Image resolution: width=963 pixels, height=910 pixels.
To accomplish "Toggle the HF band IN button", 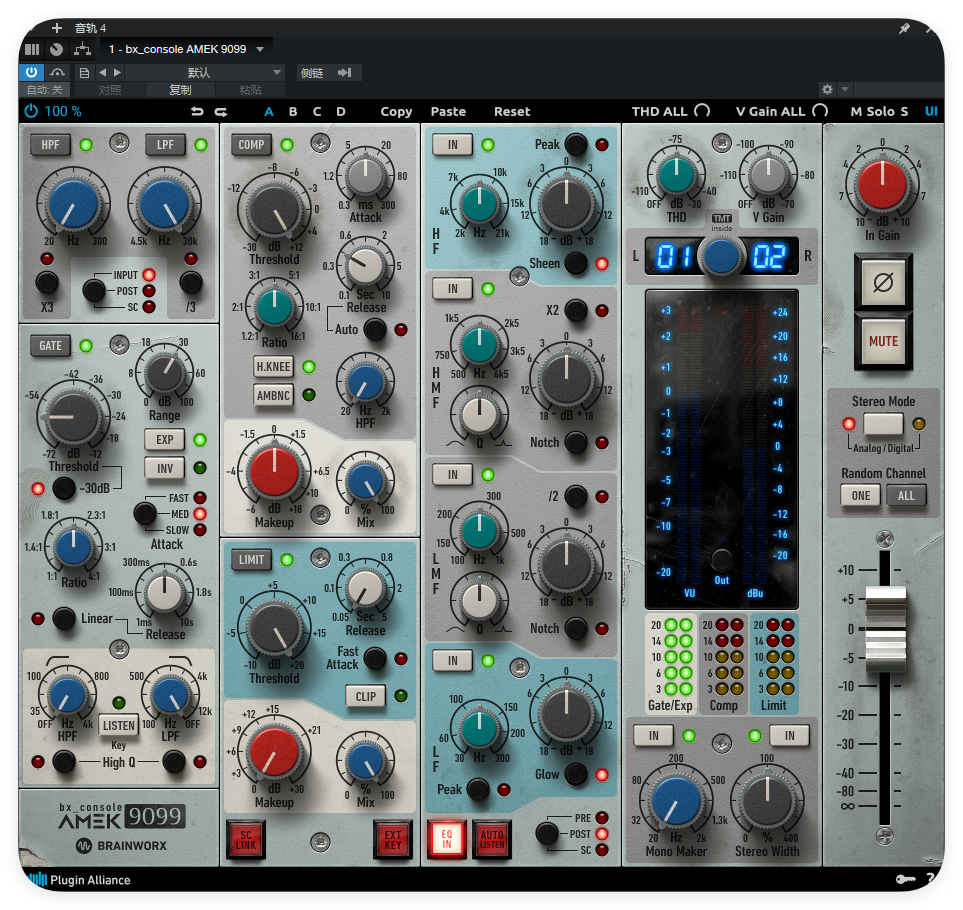I will [x=453, y=145].
